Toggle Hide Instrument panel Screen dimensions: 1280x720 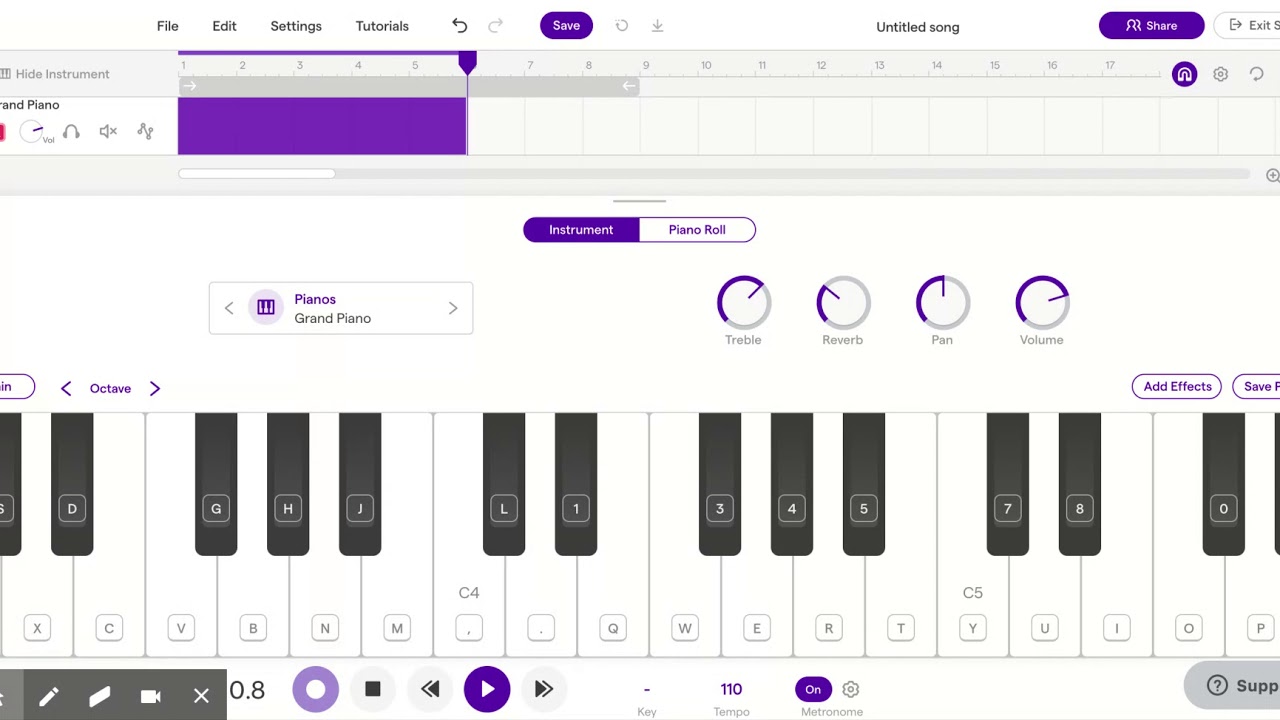point(55,74)
